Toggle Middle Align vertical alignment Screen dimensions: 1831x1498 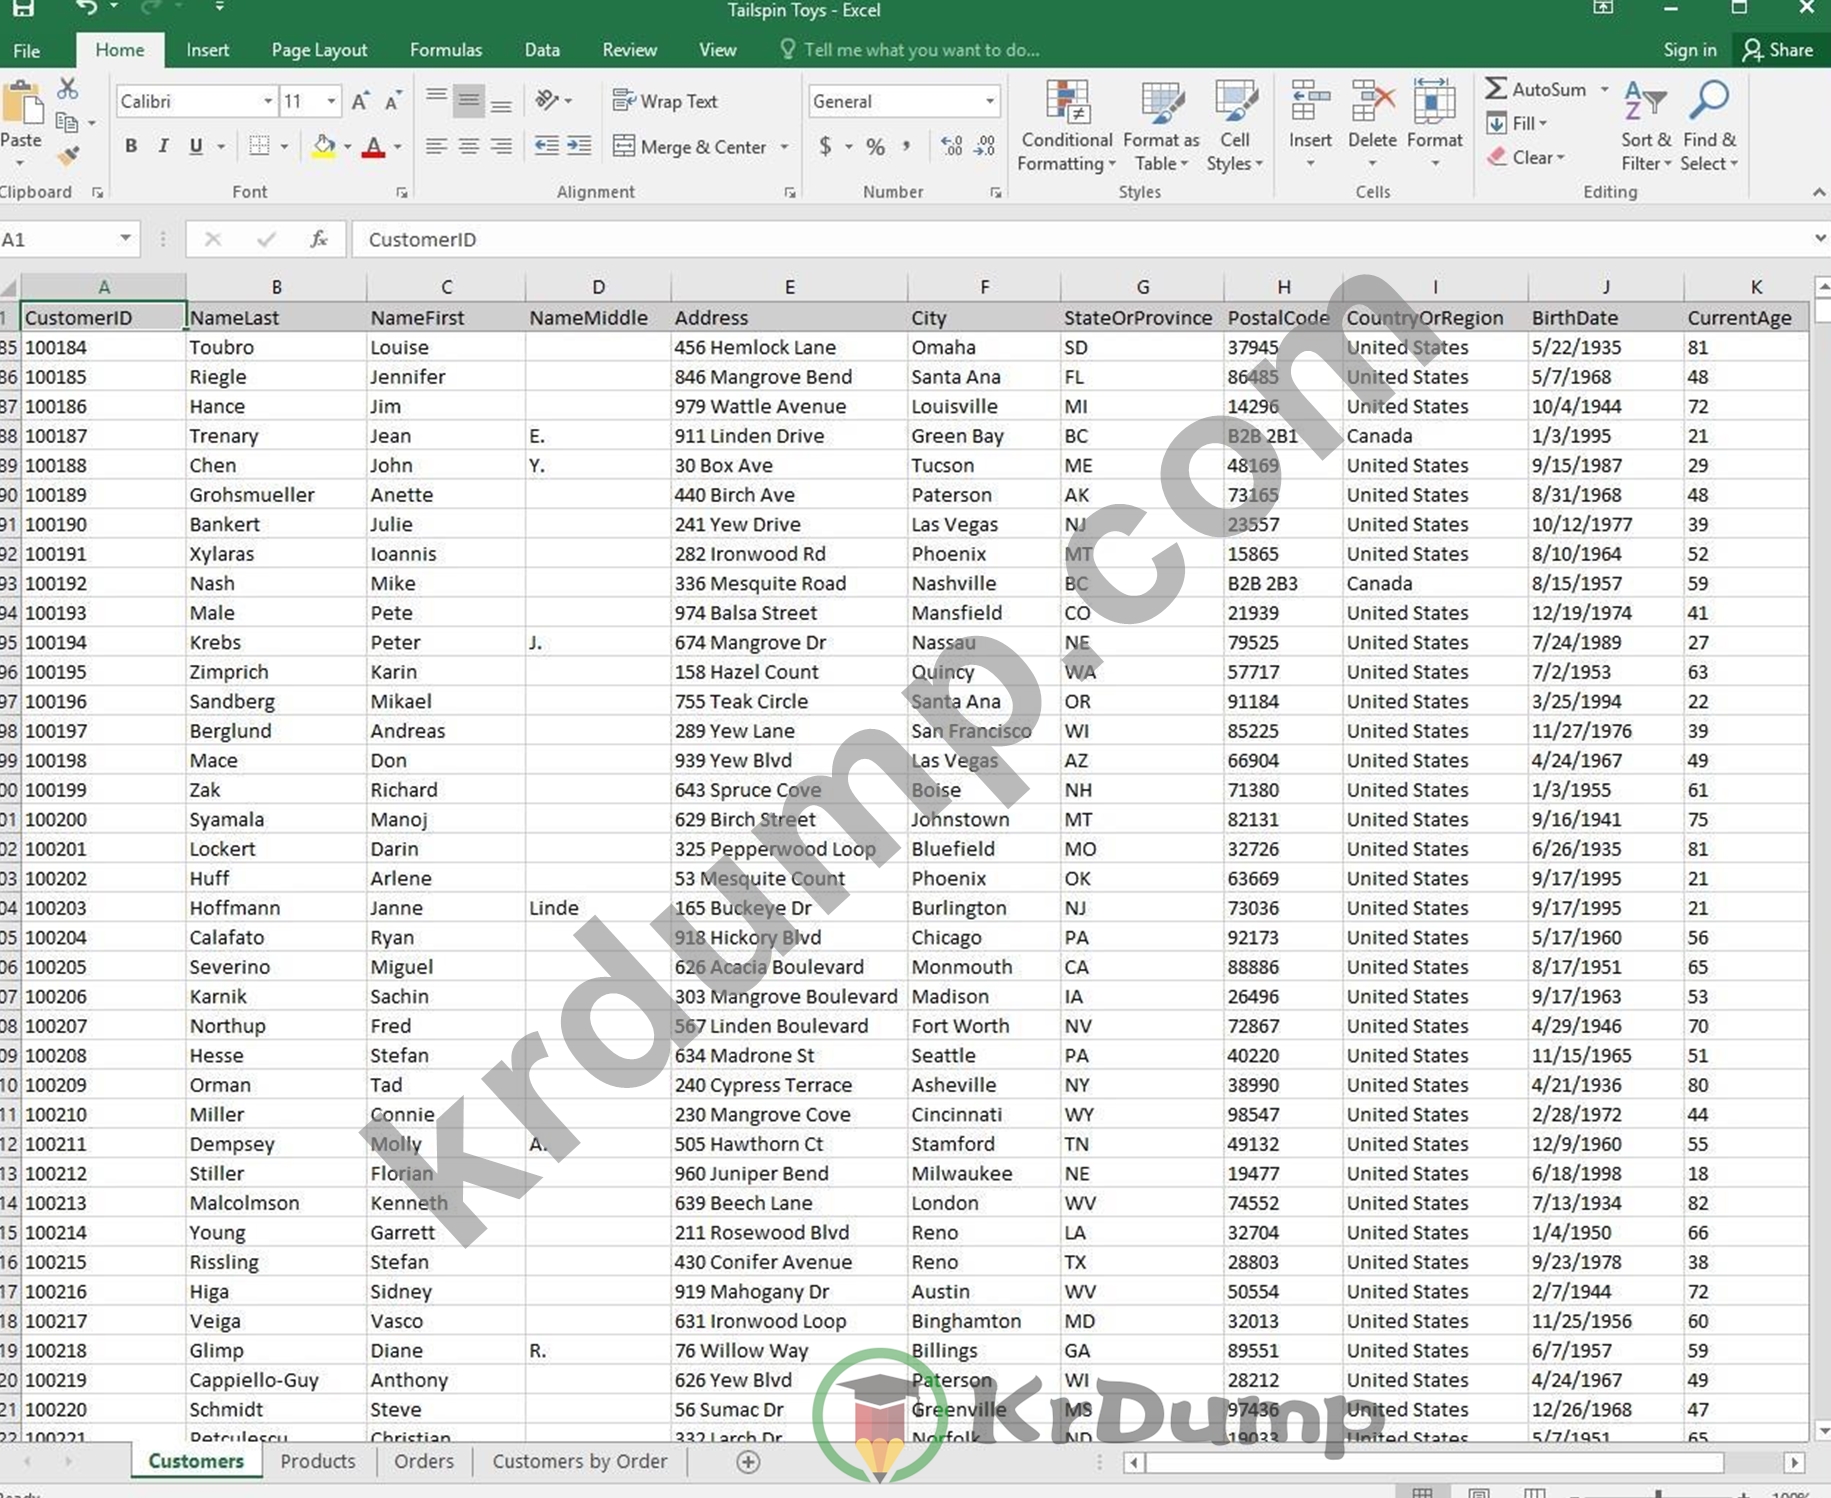[469, 100]
